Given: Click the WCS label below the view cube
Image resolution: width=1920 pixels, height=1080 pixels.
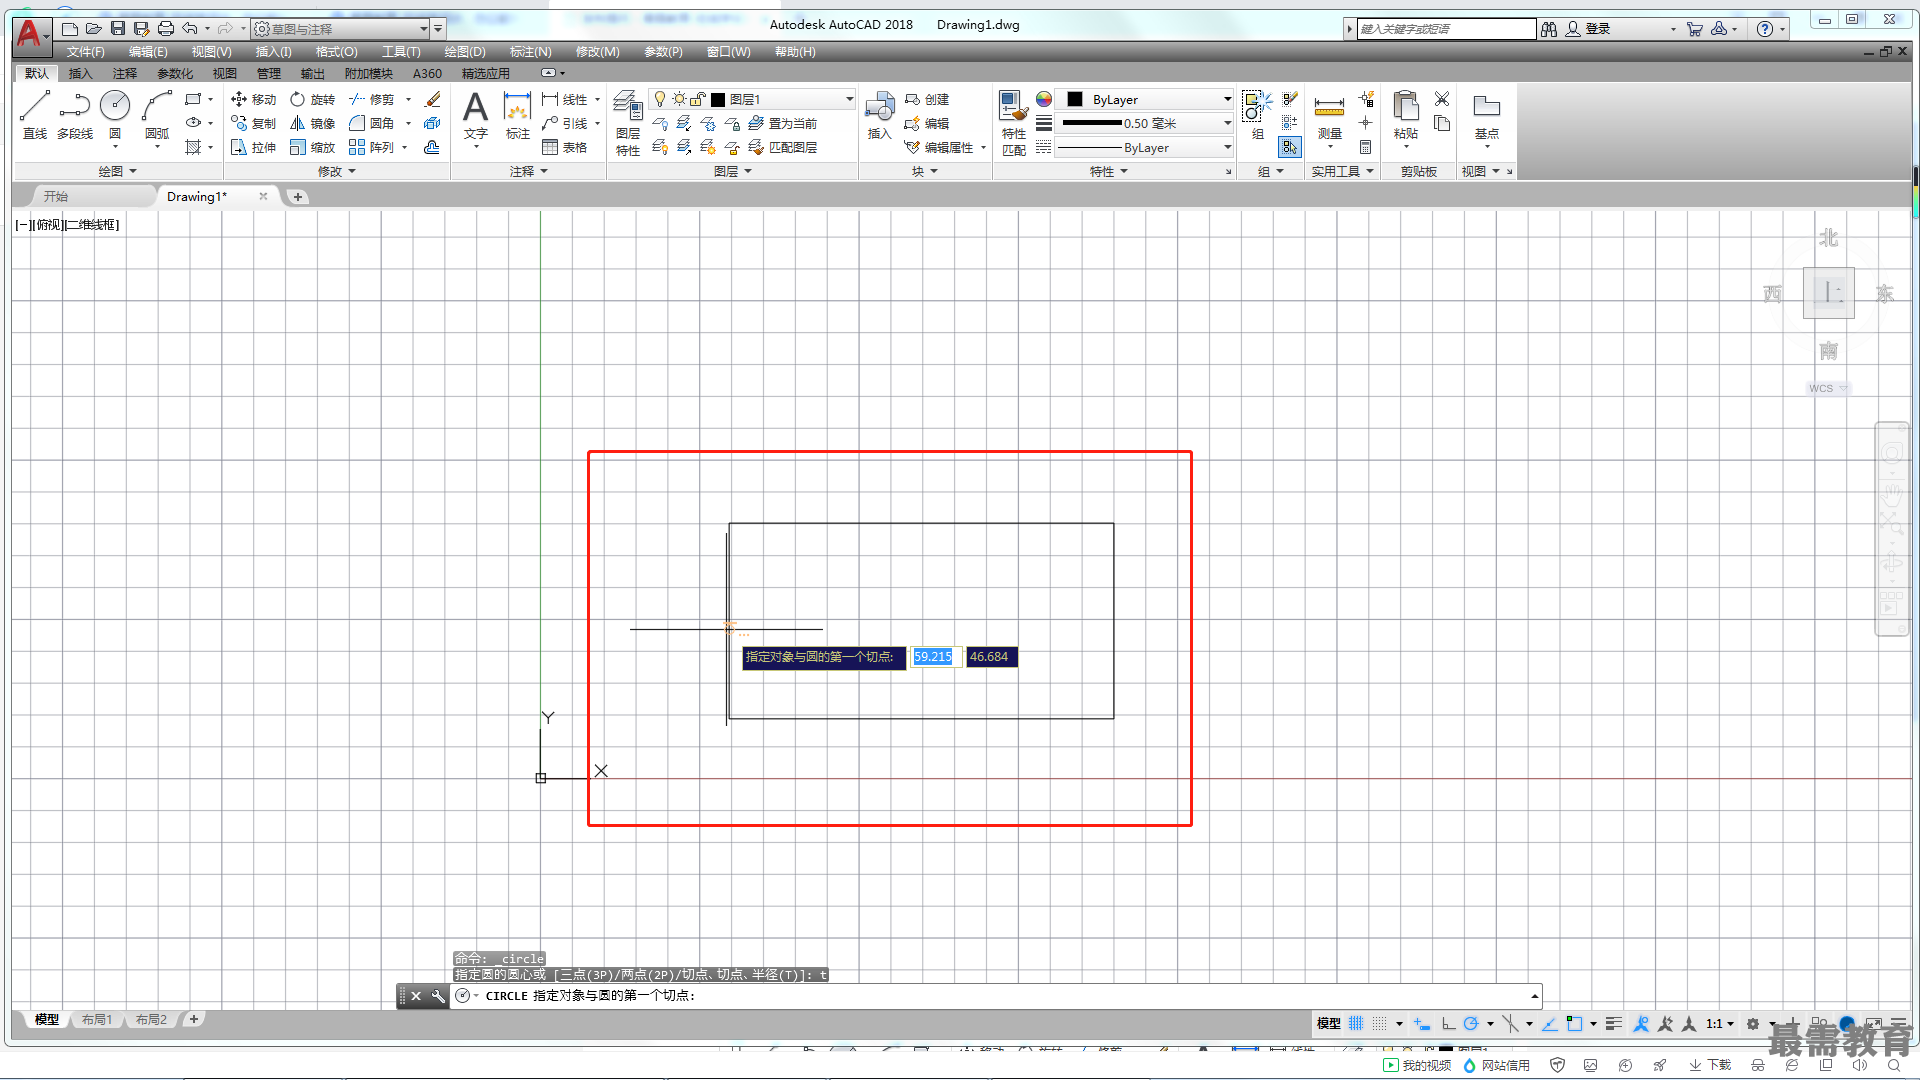Looking at the screenshot, I should tap(1821, 388).
